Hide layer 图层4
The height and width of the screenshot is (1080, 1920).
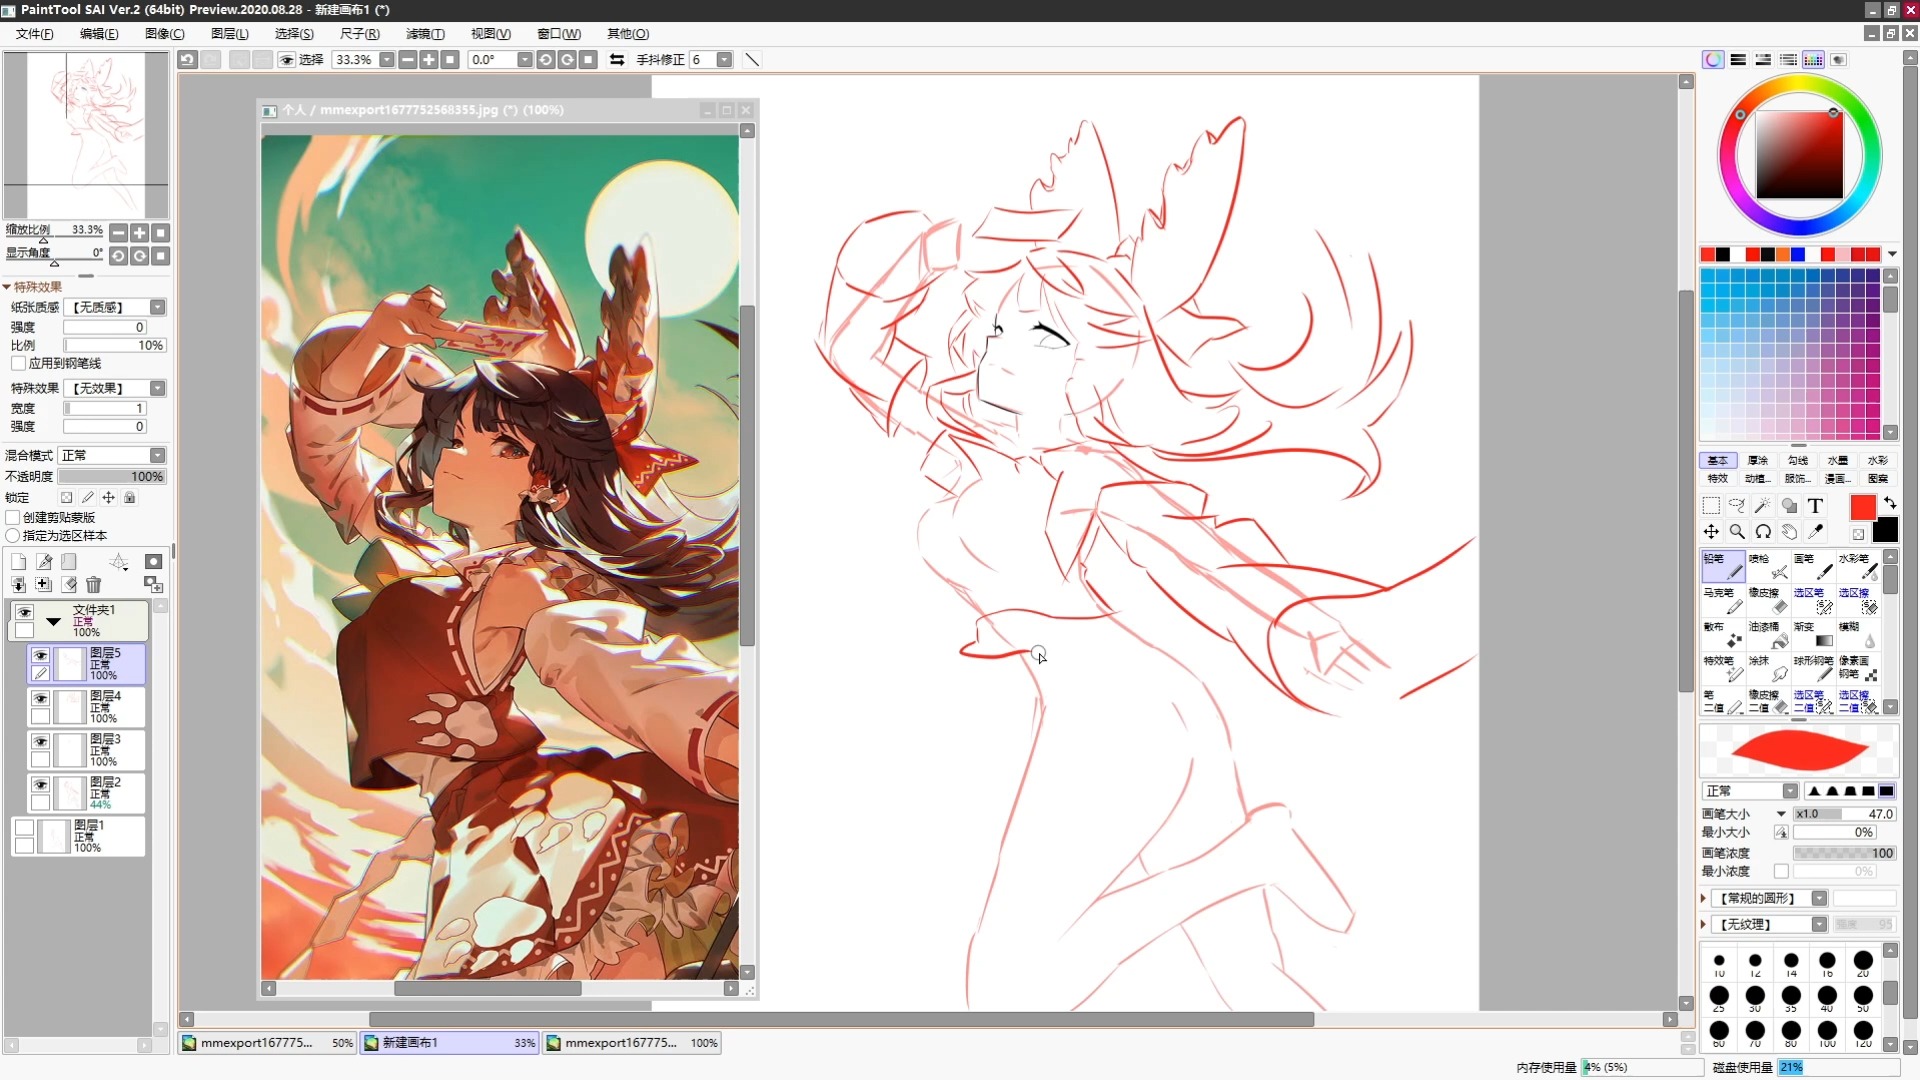click(40, 698)
